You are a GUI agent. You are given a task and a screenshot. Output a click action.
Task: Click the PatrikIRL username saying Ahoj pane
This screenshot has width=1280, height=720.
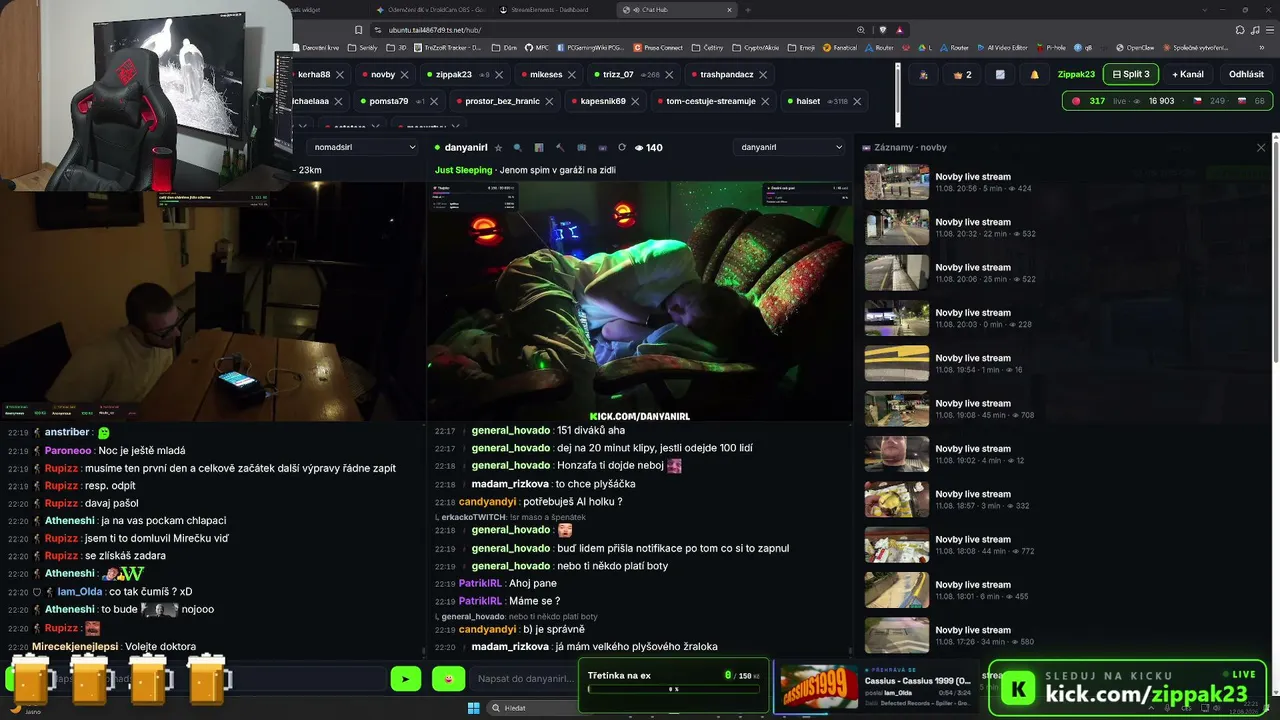tap(480, 583)
